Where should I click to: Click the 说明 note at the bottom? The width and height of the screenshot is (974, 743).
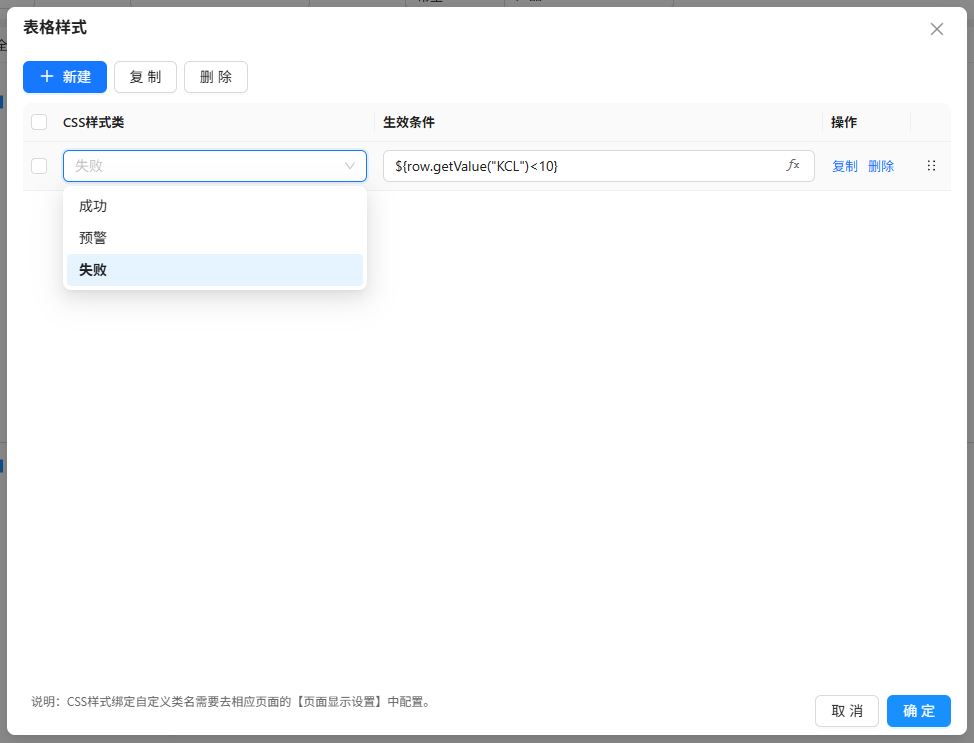(x=233, y=702)
